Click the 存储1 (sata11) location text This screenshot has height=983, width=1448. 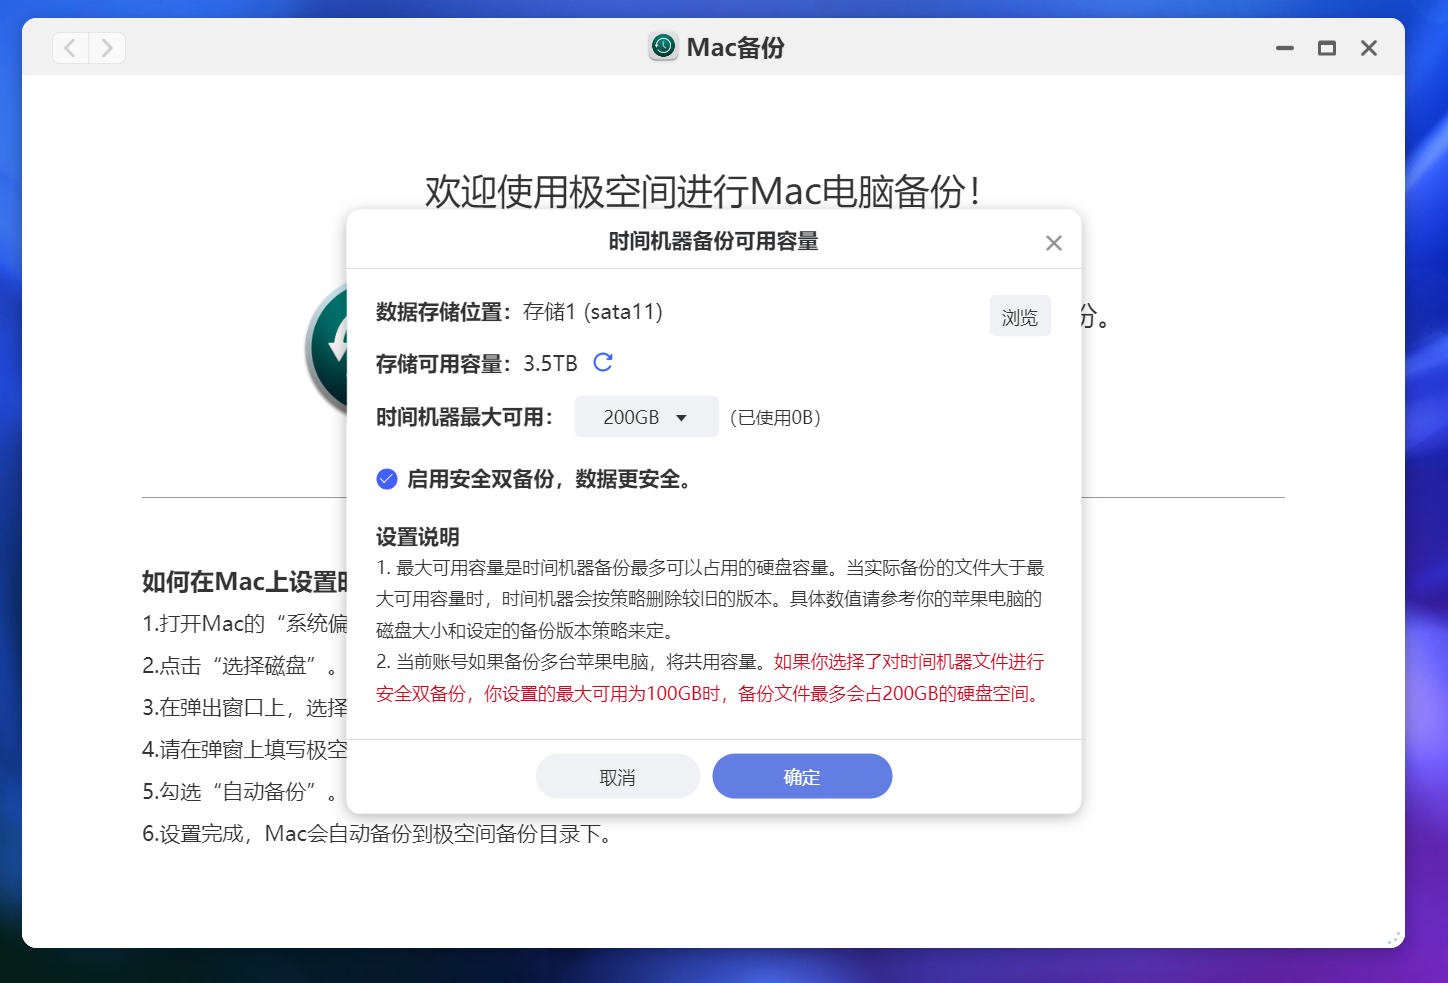[x=593, y=312]
